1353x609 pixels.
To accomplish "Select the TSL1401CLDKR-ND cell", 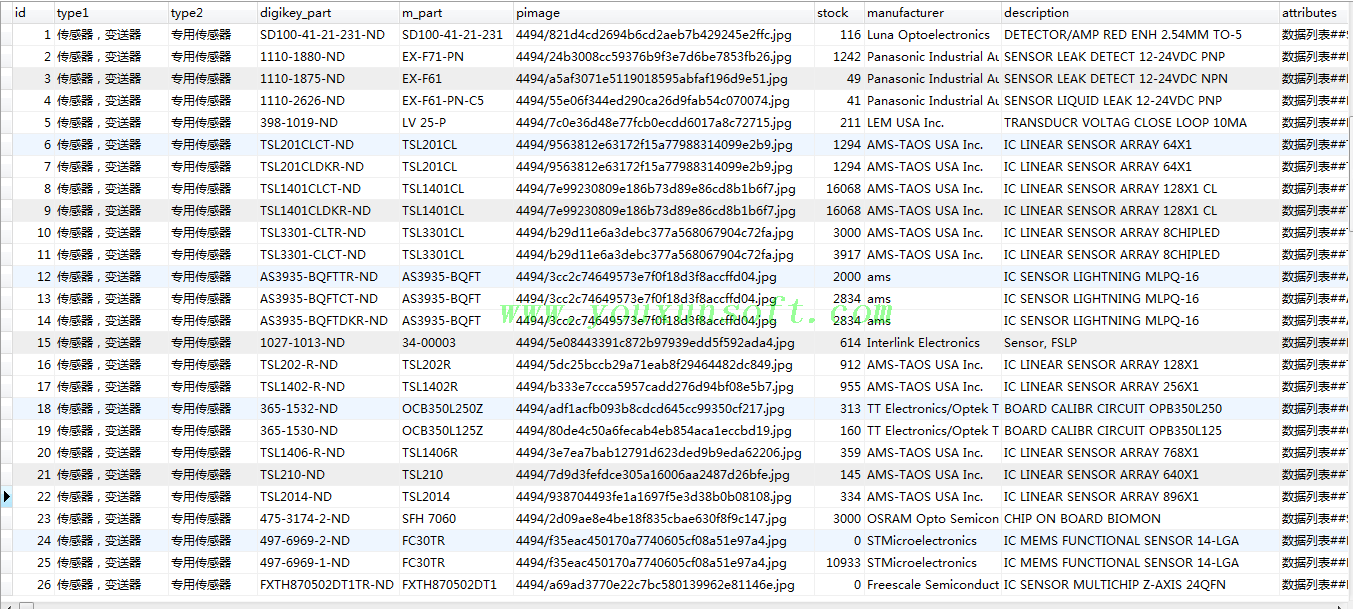I will 328,211.
